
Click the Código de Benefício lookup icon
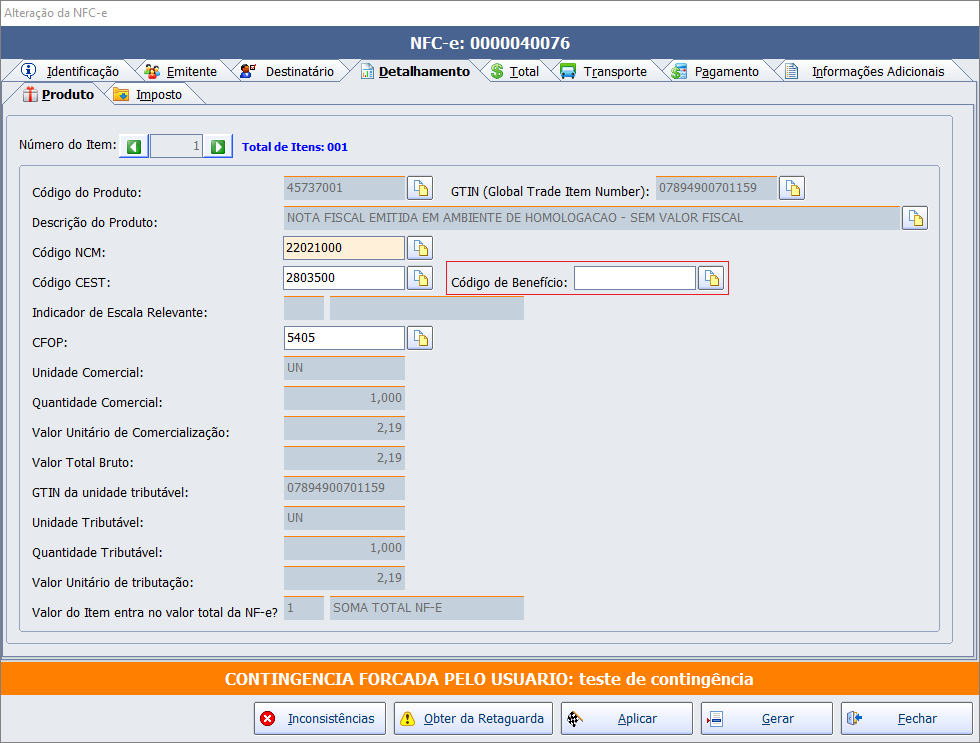point(710,279)
